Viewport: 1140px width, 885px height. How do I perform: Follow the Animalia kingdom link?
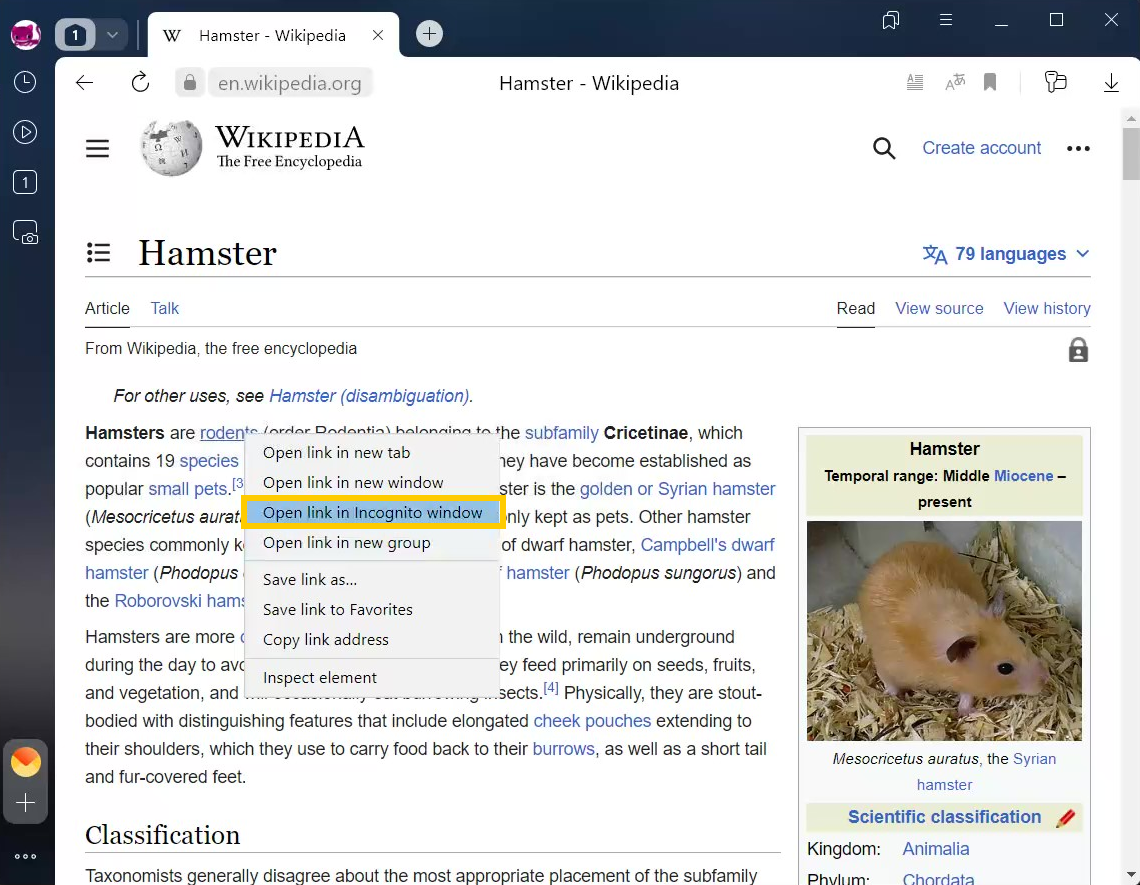point(935,849)
